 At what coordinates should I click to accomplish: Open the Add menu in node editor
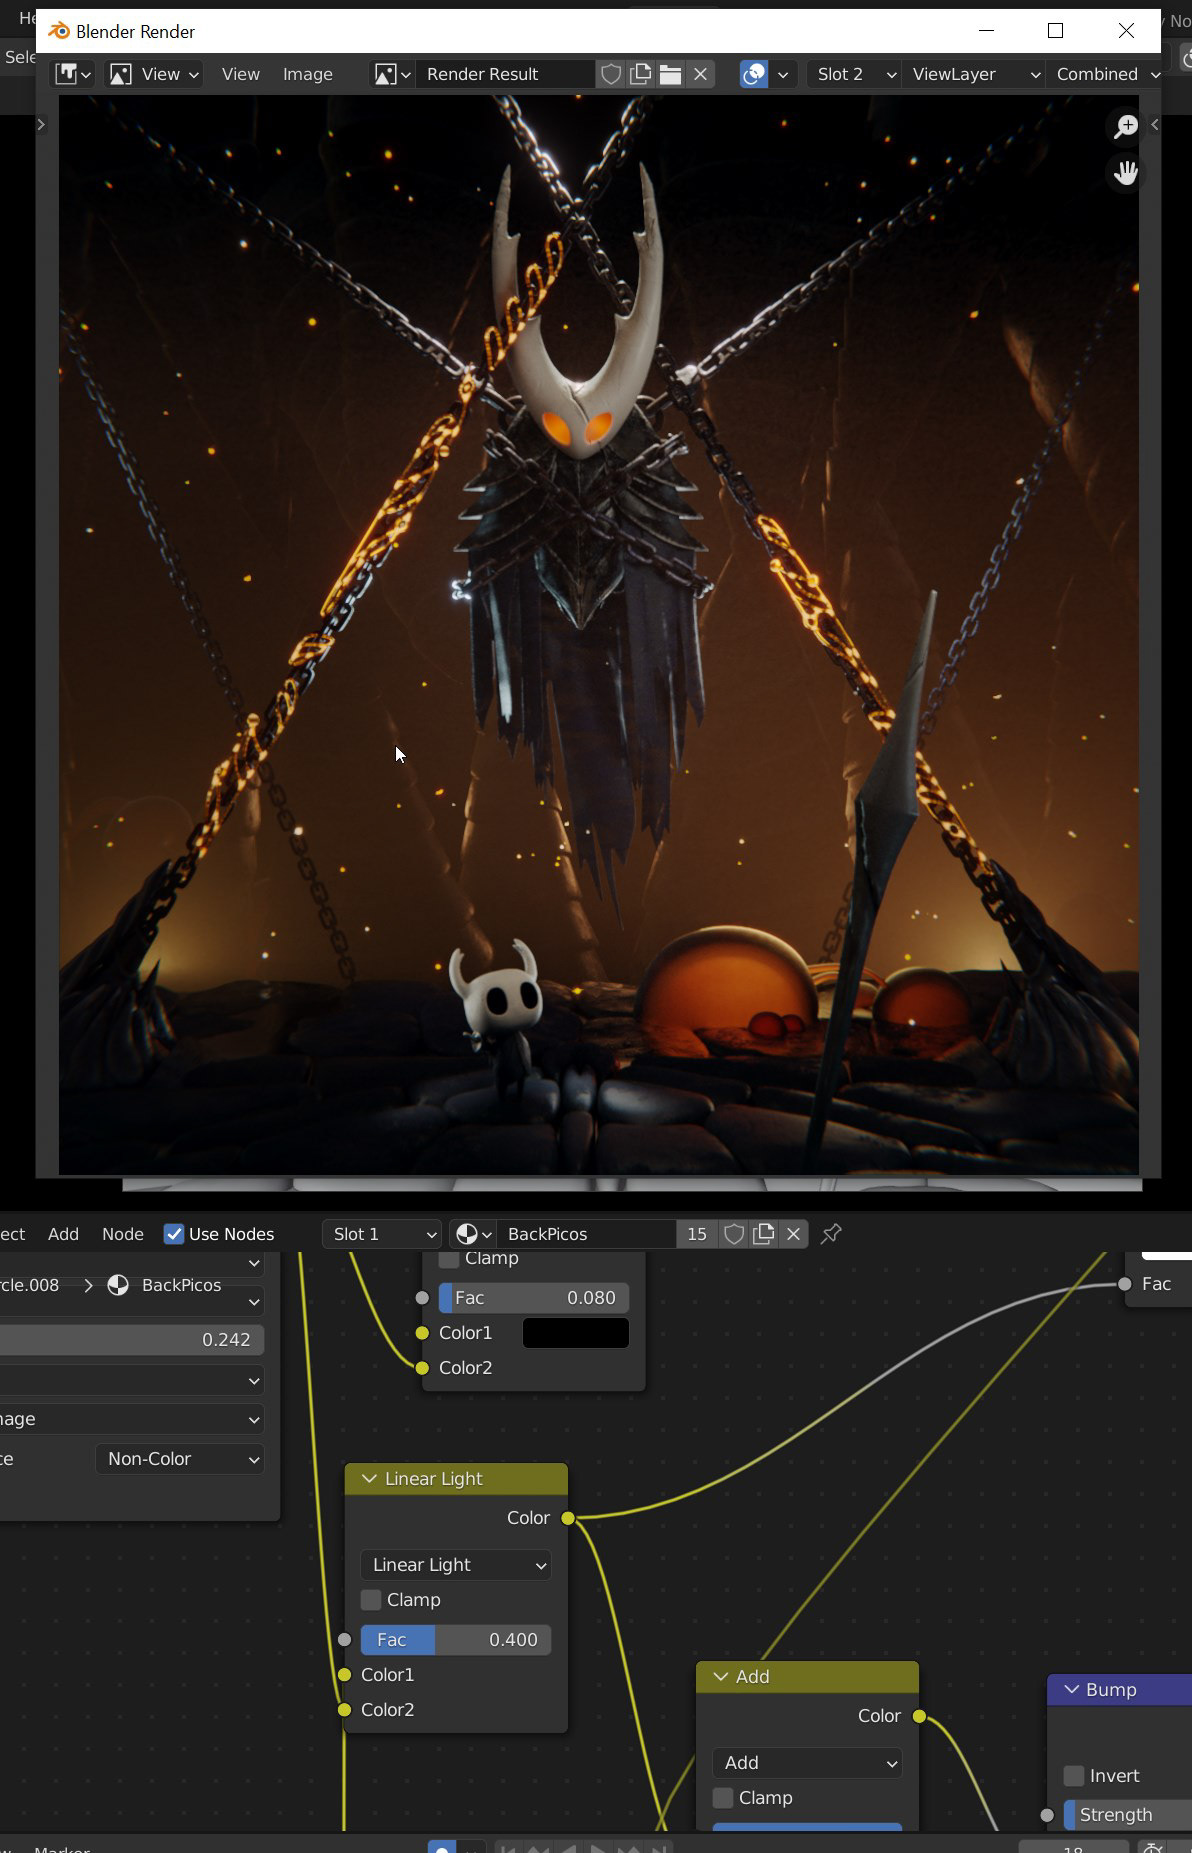click(63, 1234)
